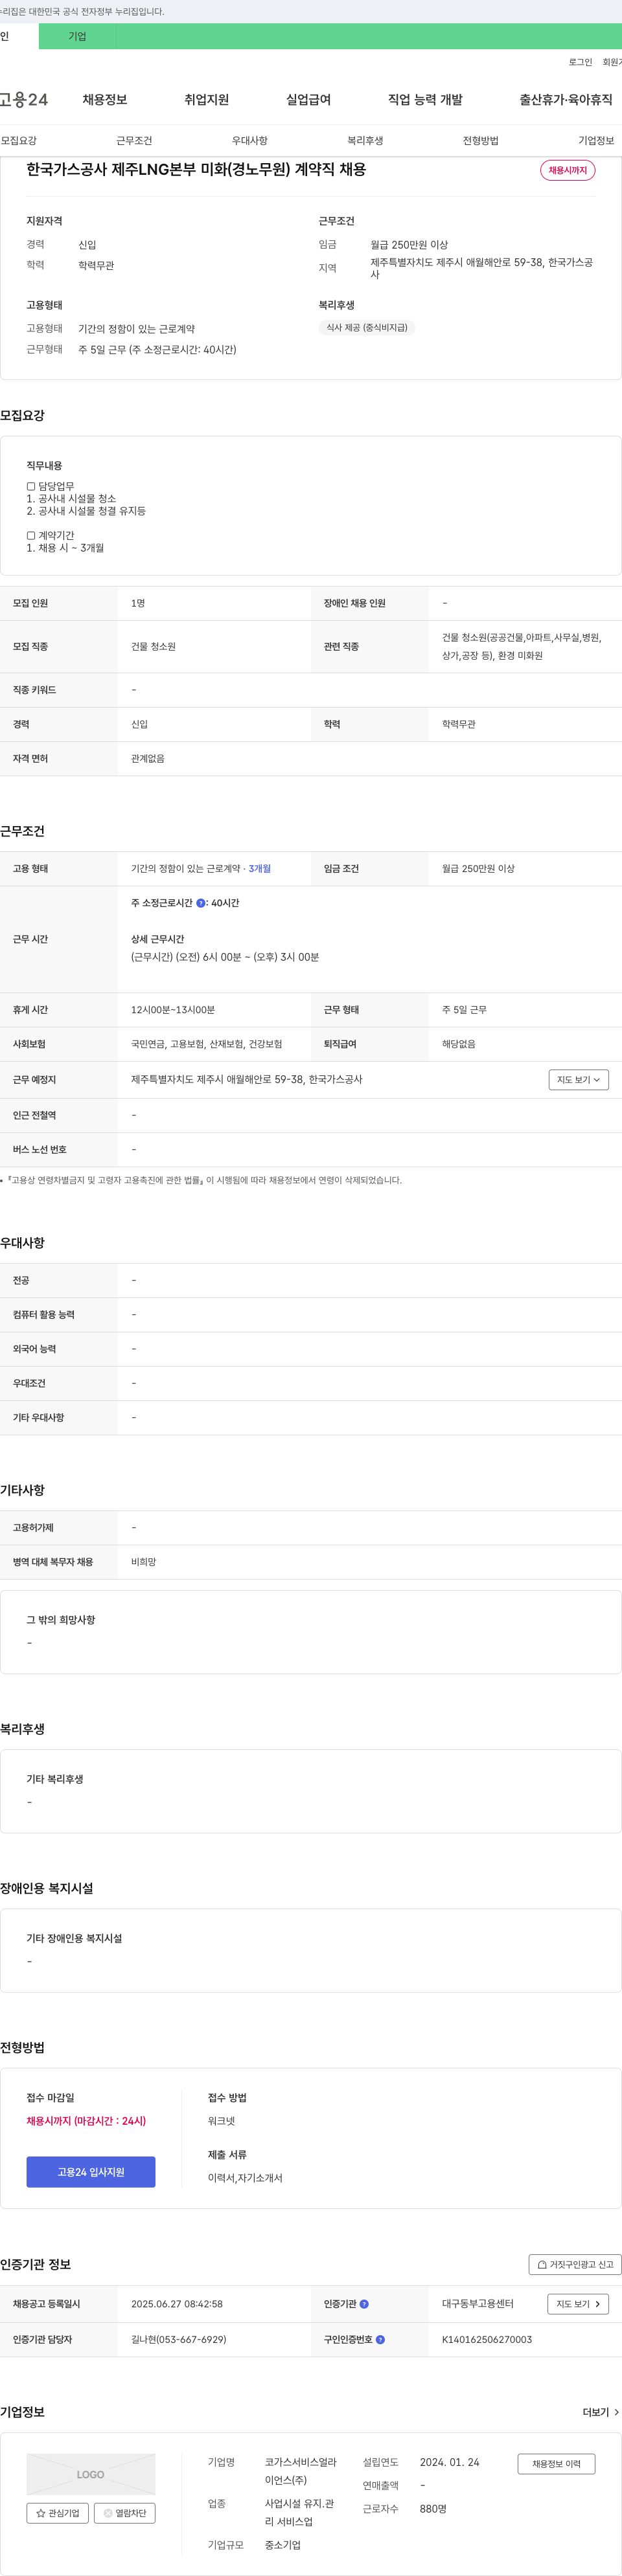Click the 설립연도 value 2024. 01. 24
Image resolution: width=622 pixels, height=2576 pixels.
(450, 2462)
